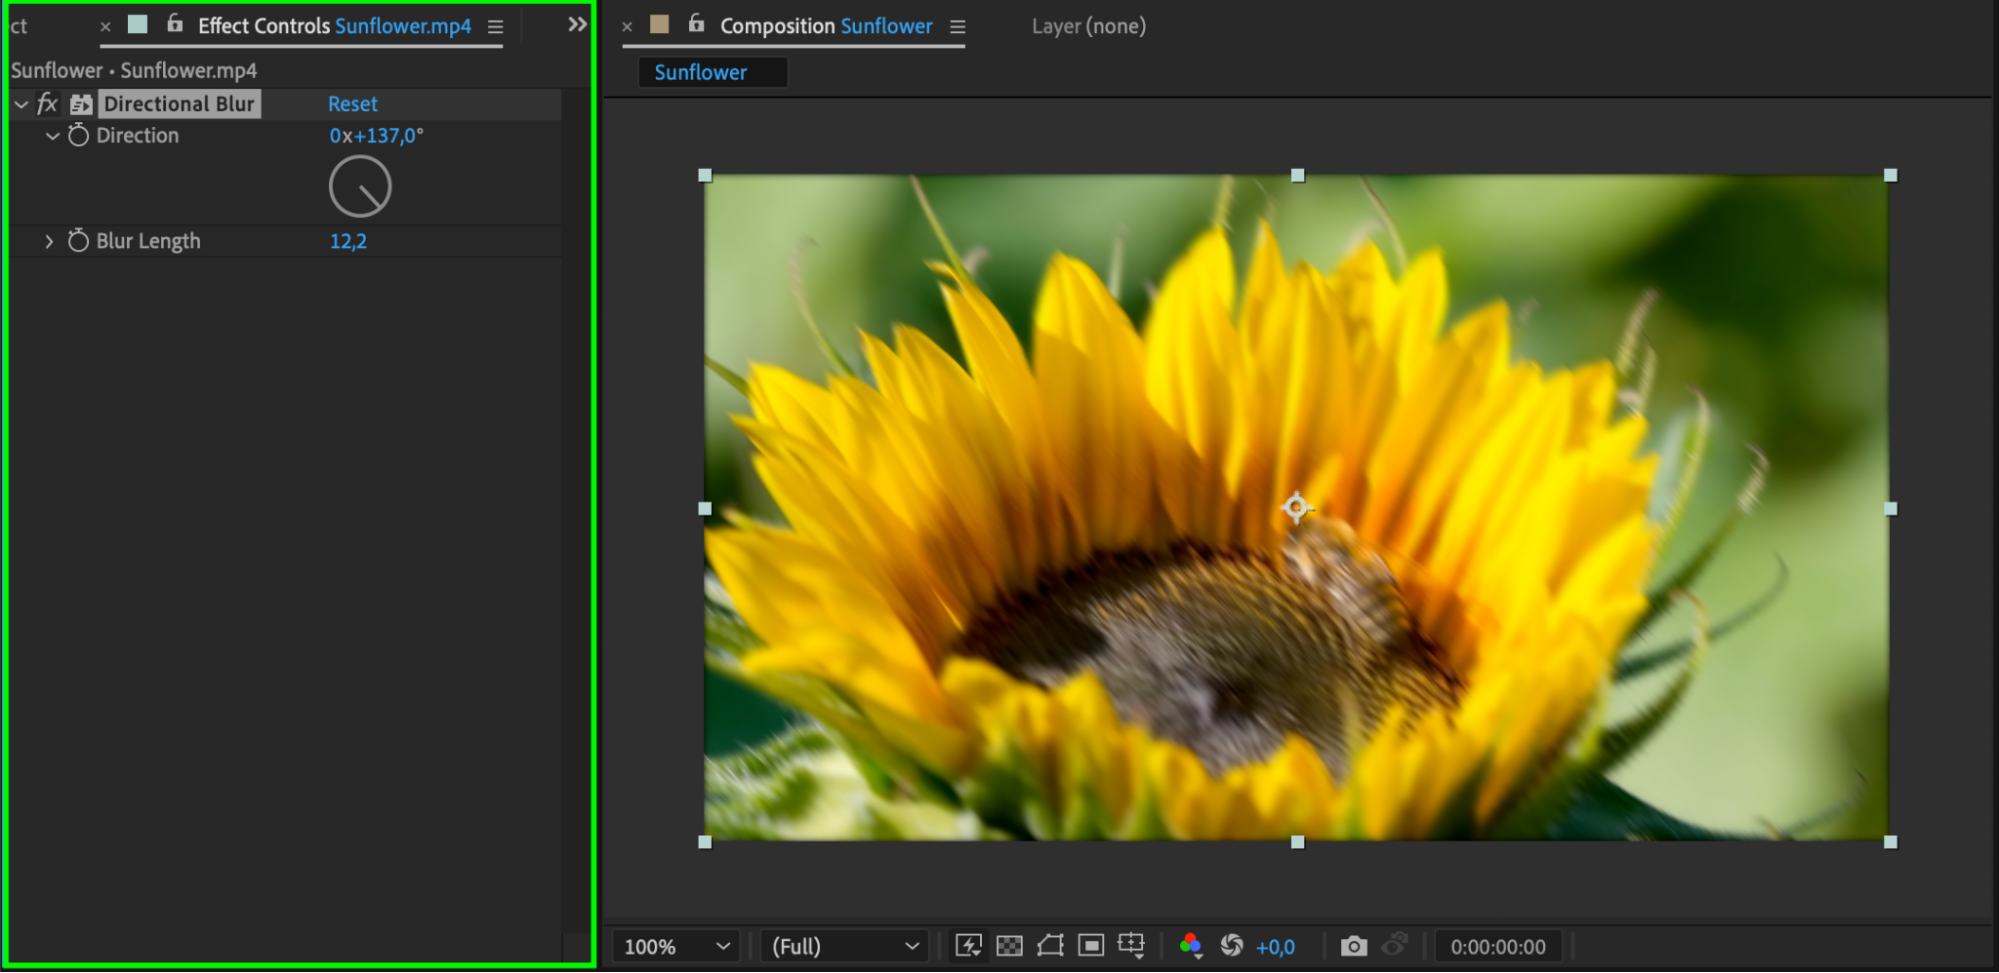Click the Direction angle dial

click(x=360, y=187)
